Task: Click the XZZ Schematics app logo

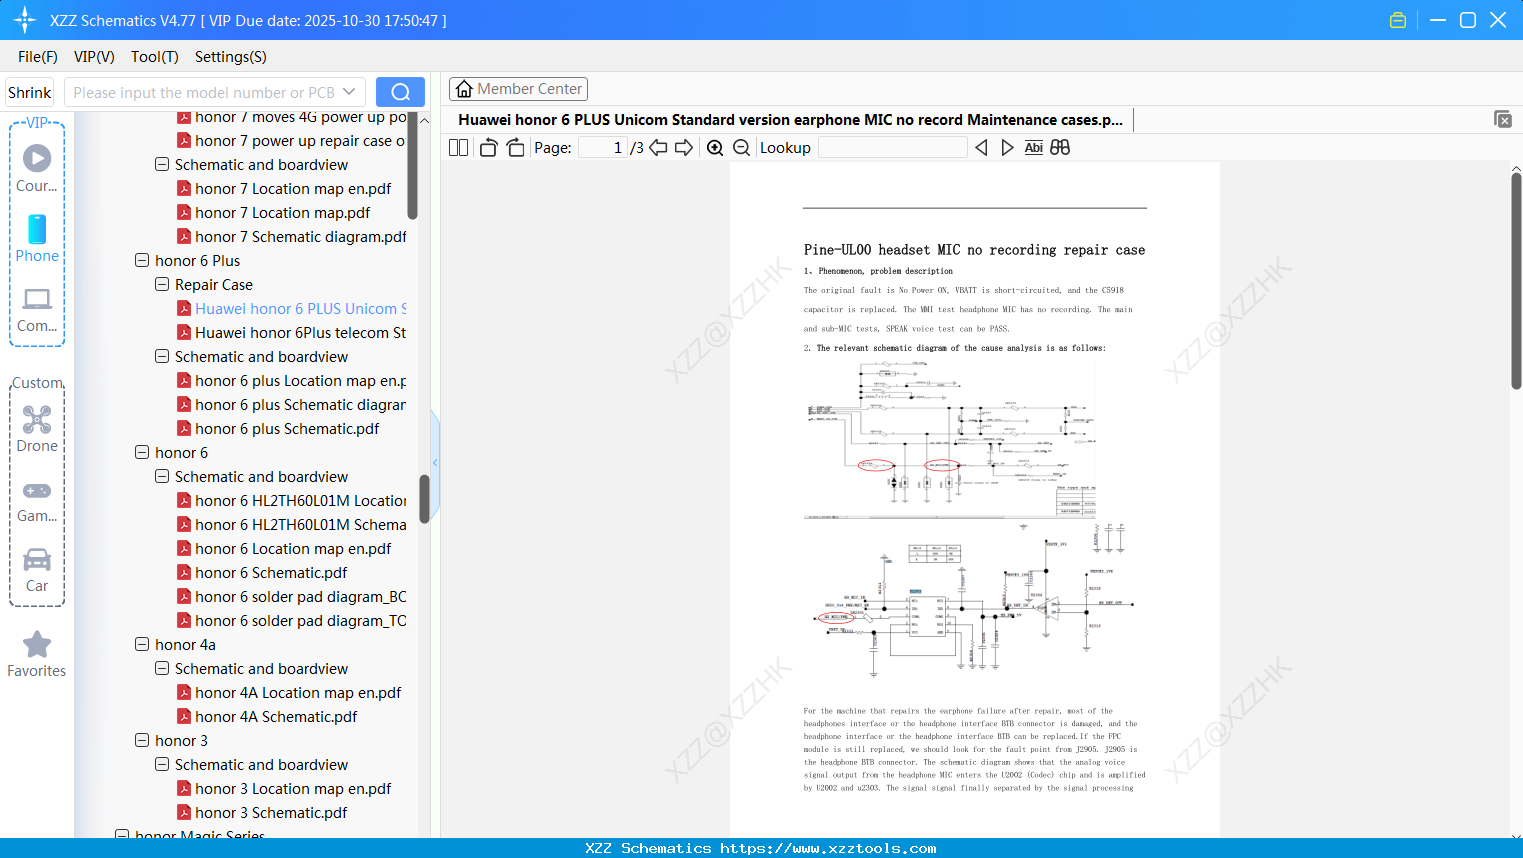Action: click(x=25, y=20)
